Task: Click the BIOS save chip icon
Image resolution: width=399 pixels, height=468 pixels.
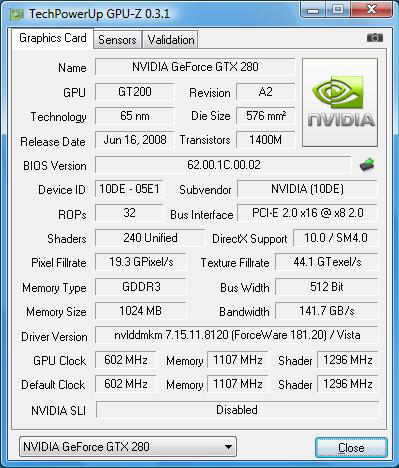Action: tap(367, 165)
